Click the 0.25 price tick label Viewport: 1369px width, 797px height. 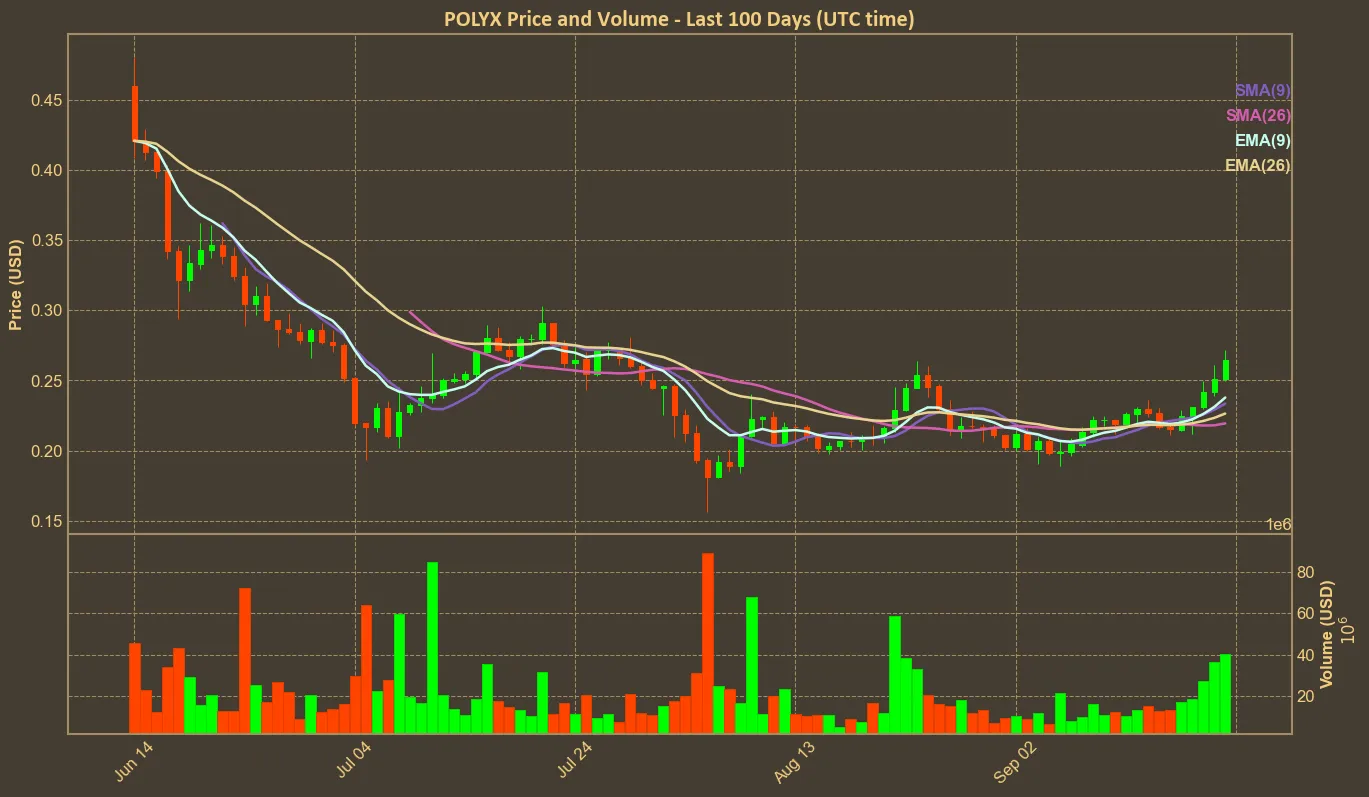(x=45, y=381)
